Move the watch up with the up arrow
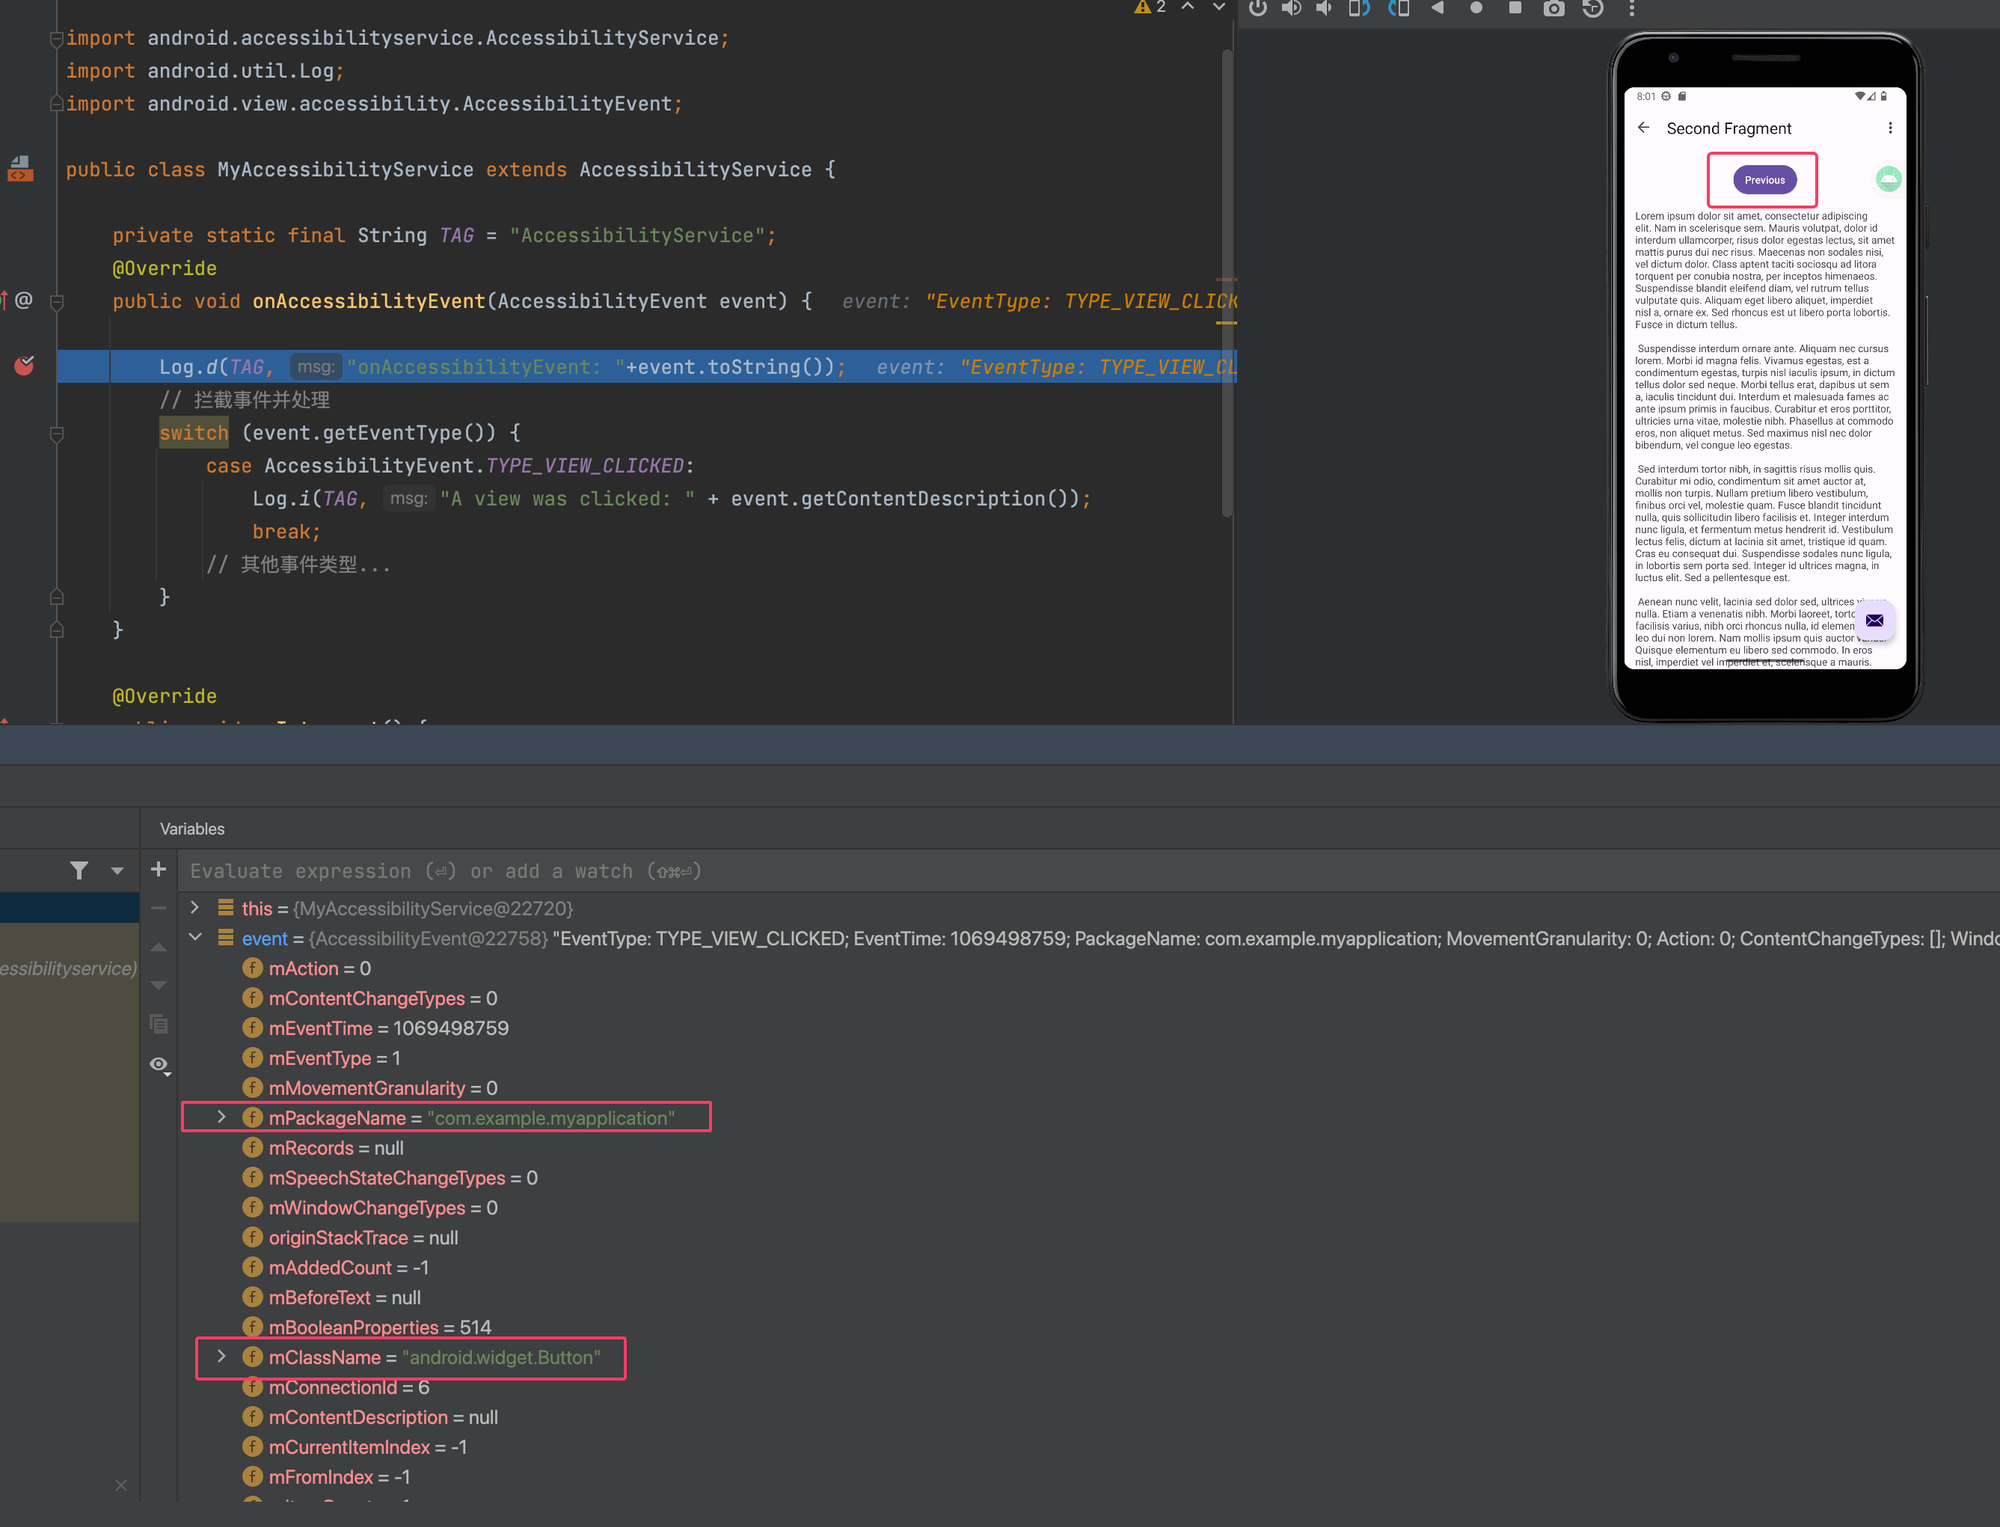Viewport: 2000px width, 1527px height. pyautogui.click(x=158, y=946)
